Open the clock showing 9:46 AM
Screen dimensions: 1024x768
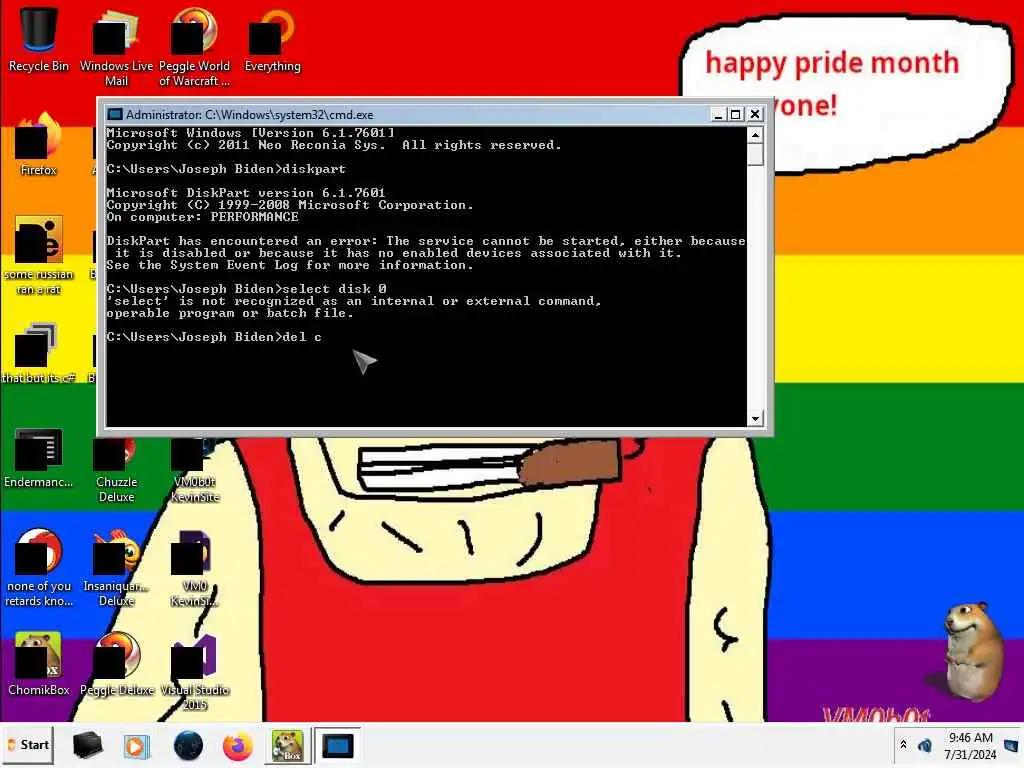[970, 746]
